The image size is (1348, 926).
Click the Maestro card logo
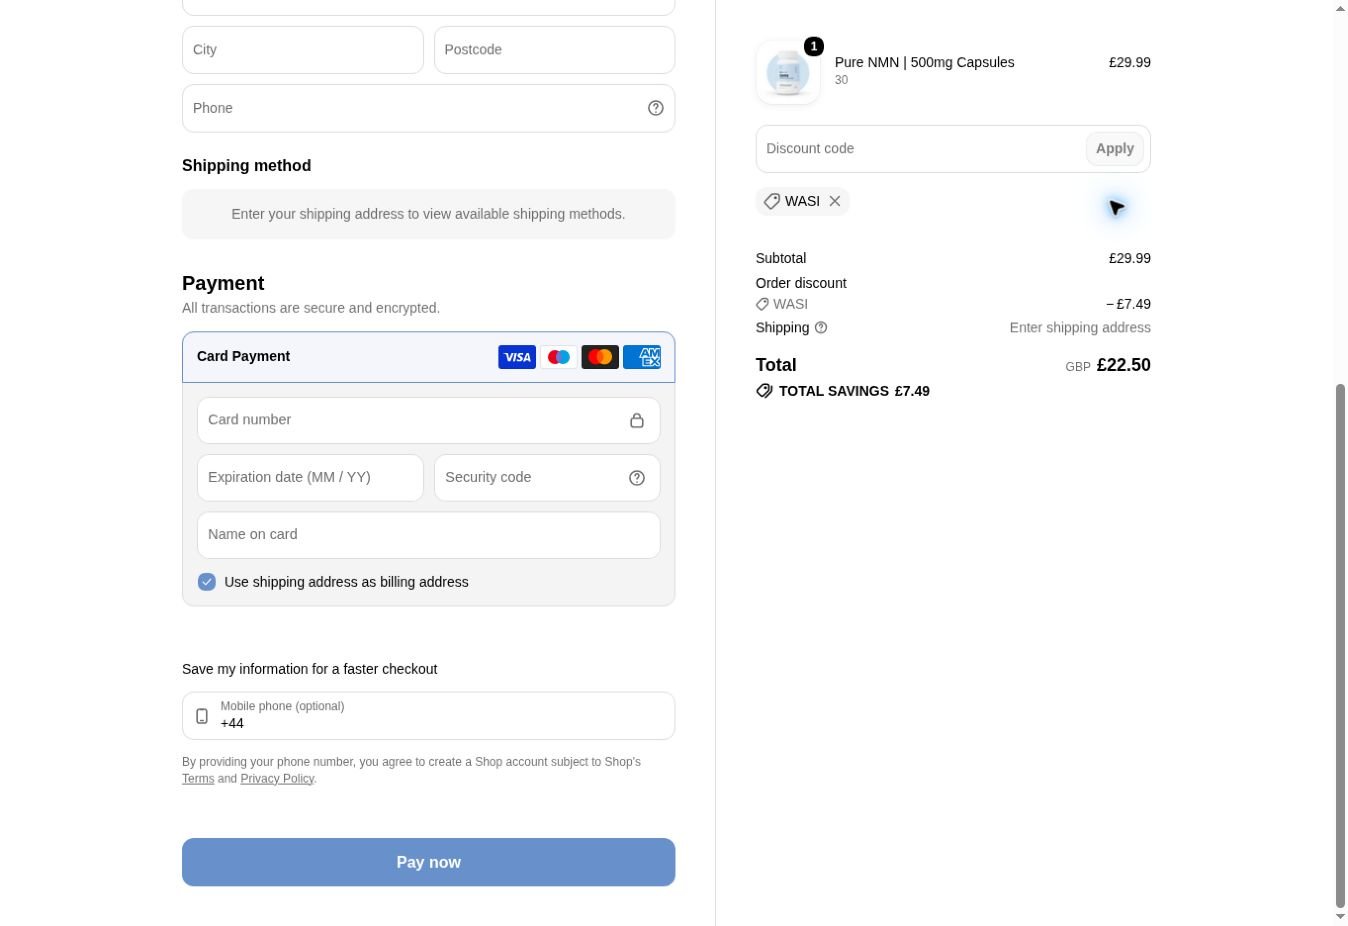tap(558, 357)
